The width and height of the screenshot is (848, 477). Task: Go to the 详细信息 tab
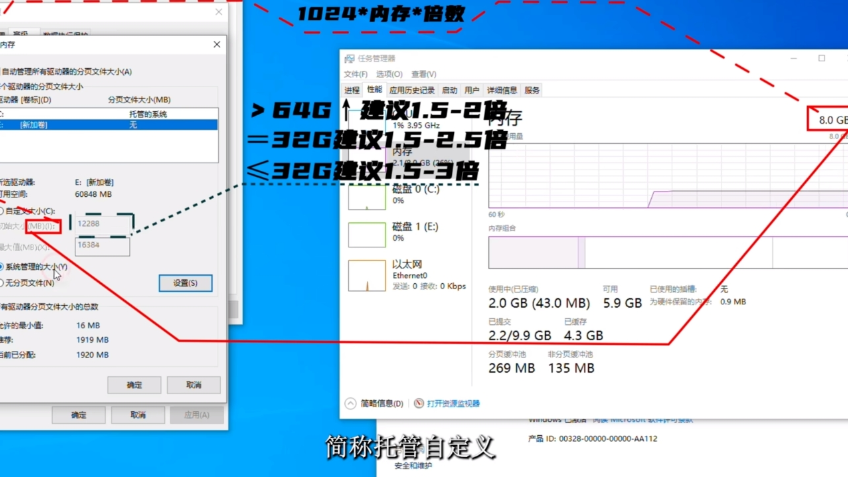click(502, 90)
